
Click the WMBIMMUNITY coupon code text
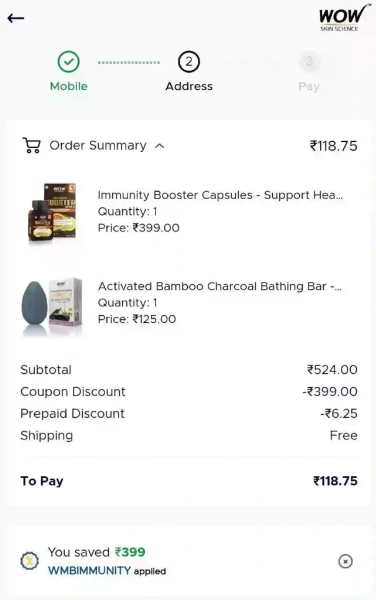[x=90, y=571]
